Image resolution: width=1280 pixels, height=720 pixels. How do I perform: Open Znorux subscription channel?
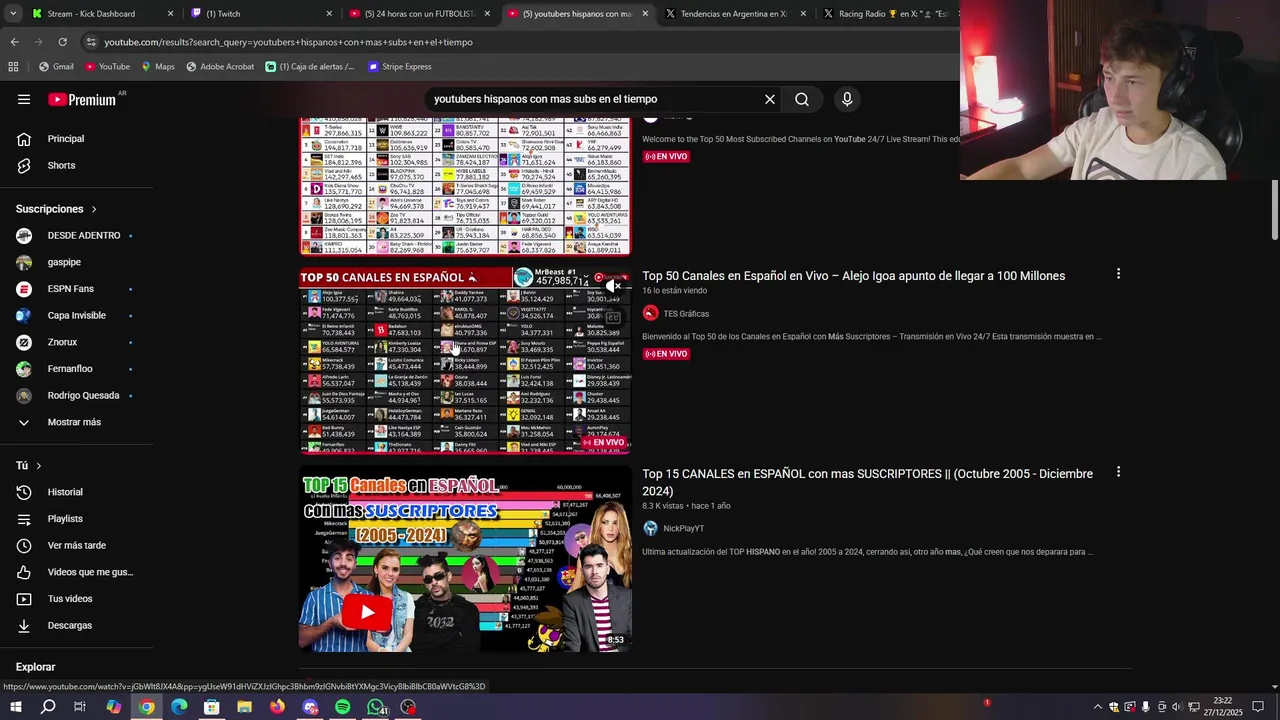tap(77, 342)
